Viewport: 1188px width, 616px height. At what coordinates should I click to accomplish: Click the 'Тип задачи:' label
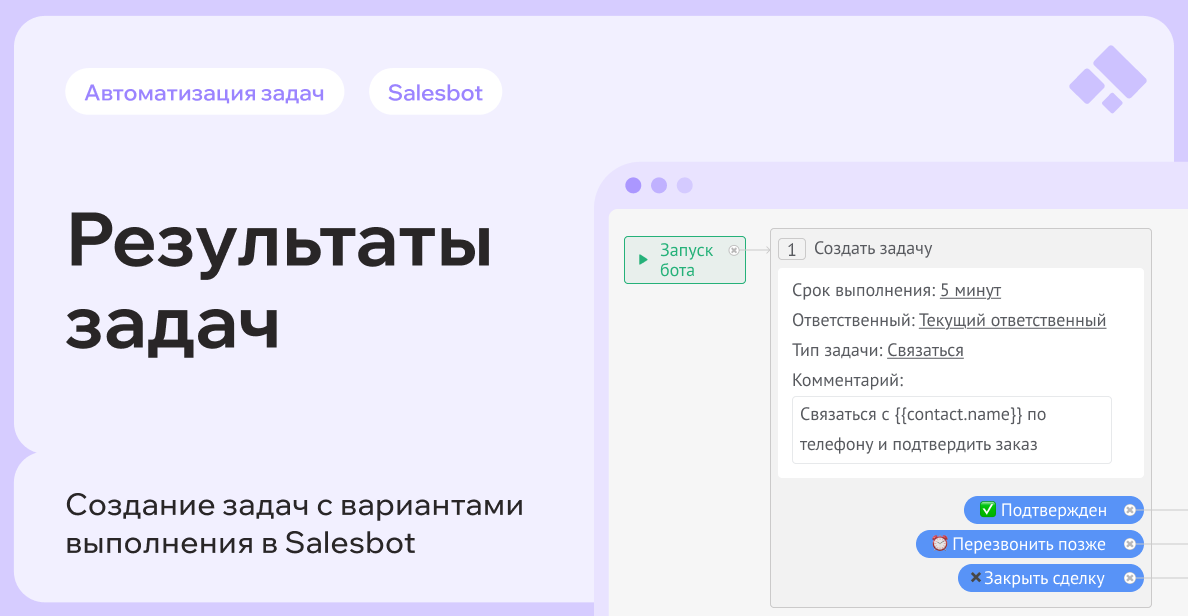[837, 350]
